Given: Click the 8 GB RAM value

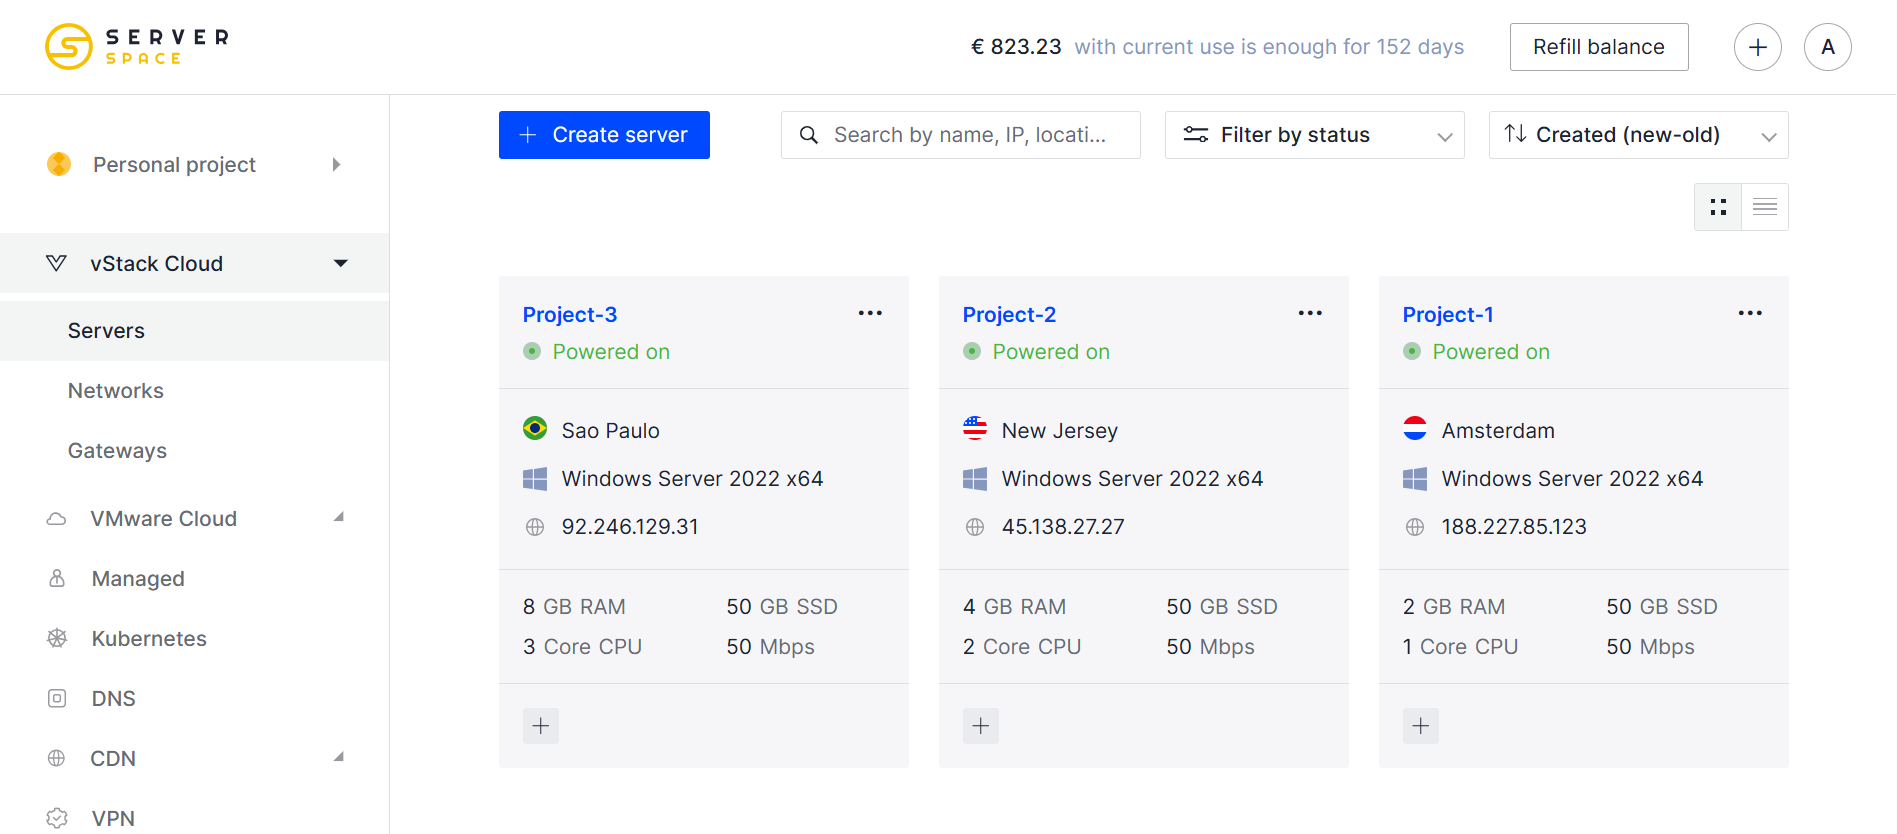Looking at the screenshot, I should tap(574, 607).
